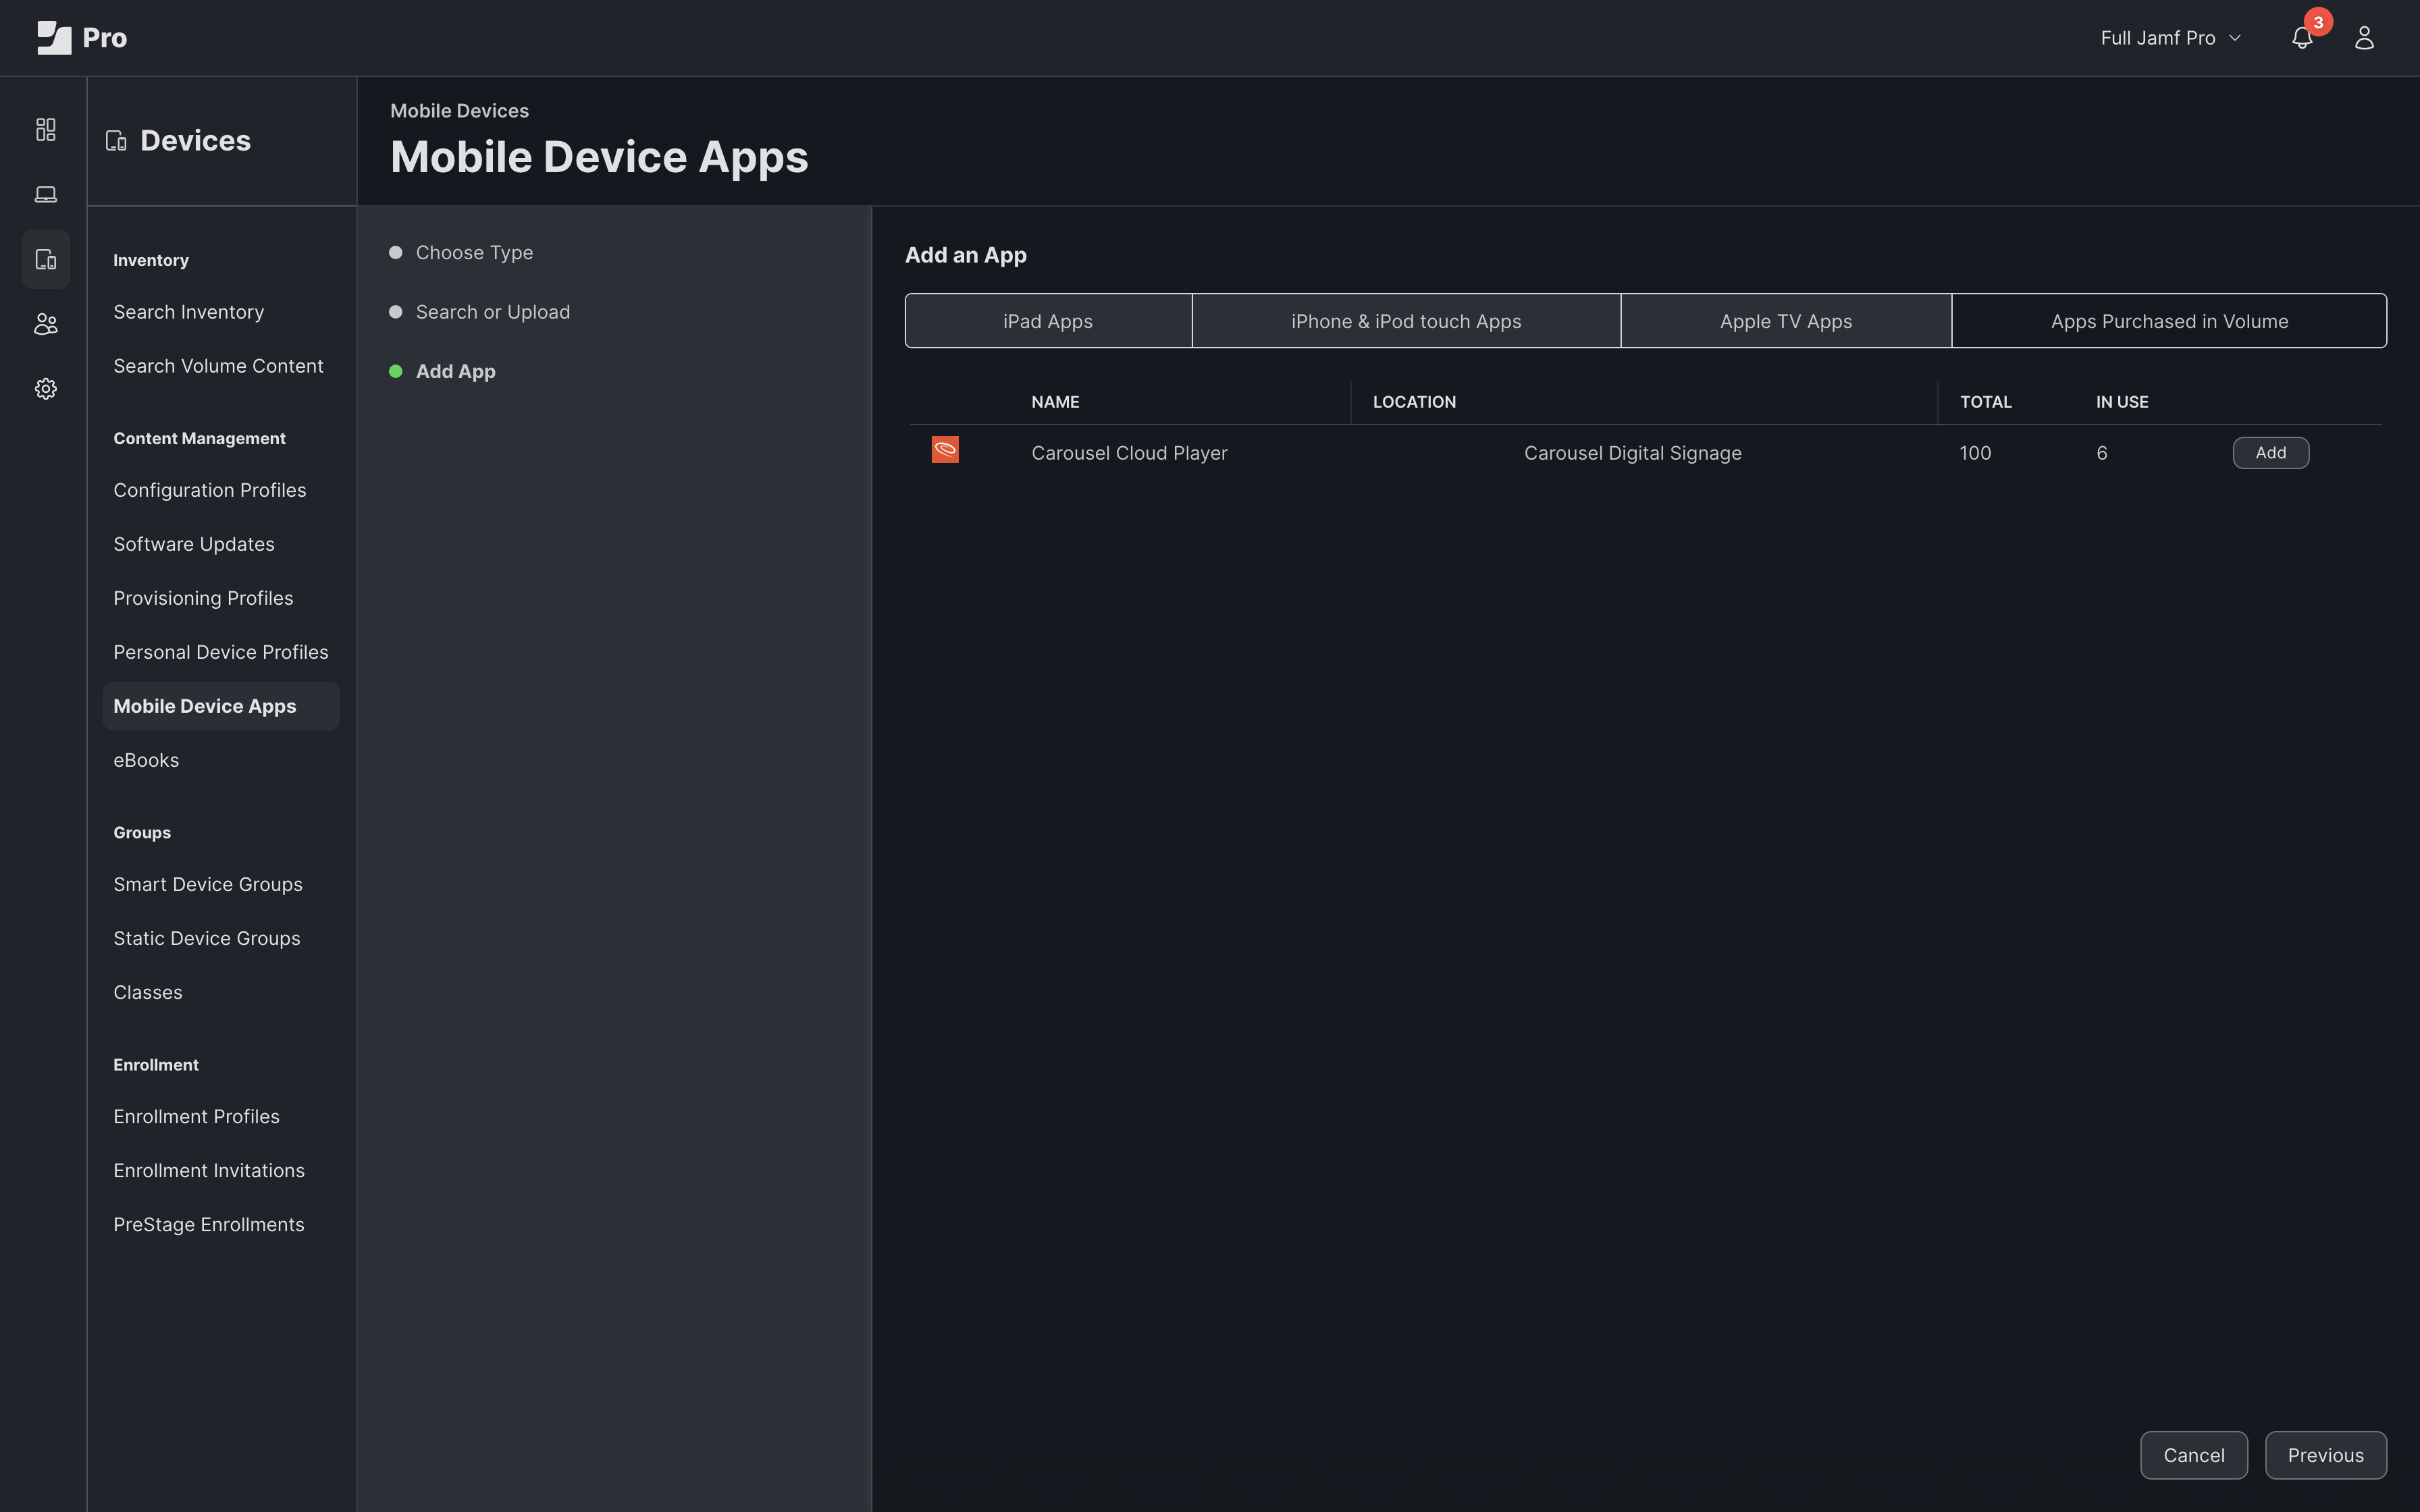Click the NAME column header
2420x1512 pixels.
[1055, 402]
